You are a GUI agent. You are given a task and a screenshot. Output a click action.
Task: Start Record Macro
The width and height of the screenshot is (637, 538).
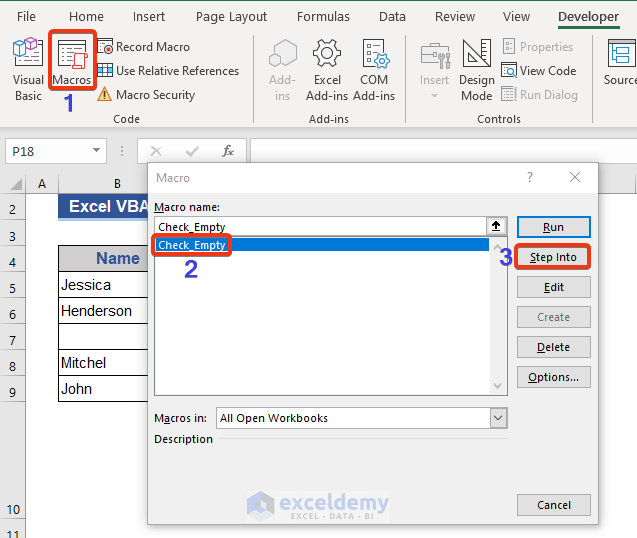(x=144, y=47)
